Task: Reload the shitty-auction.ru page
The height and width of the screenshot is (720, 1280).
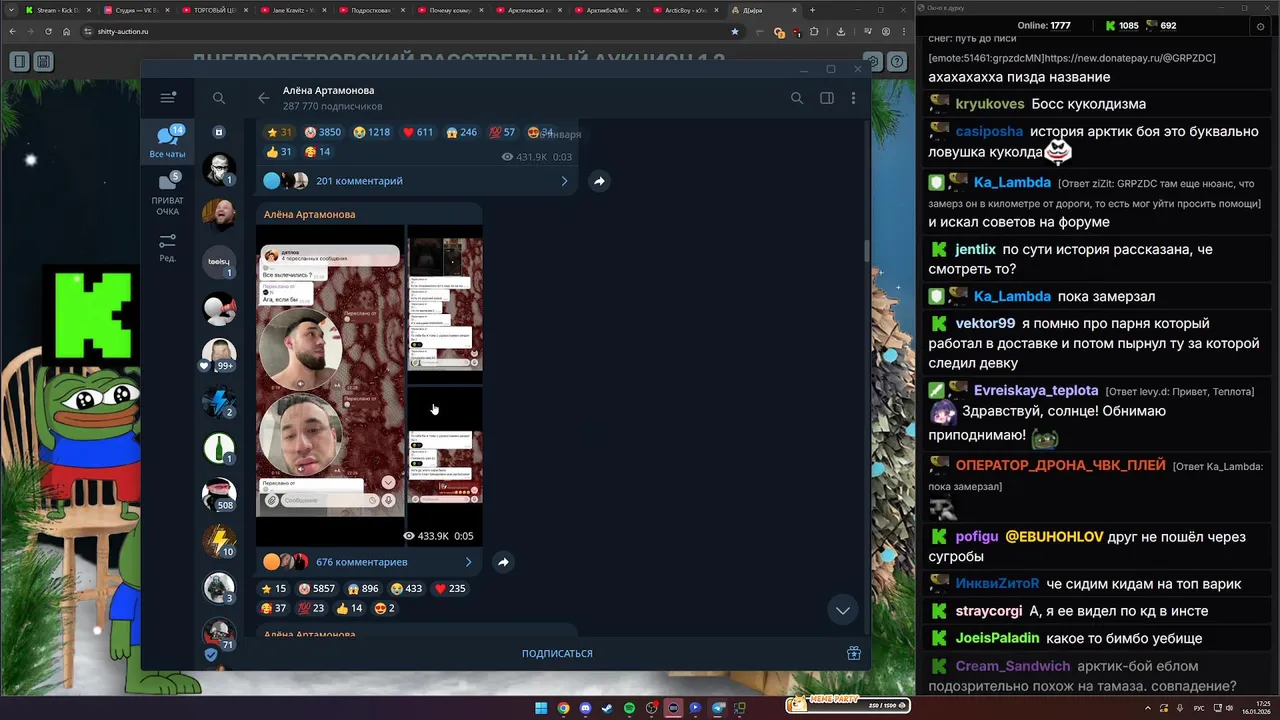Action: pos(47,31)
